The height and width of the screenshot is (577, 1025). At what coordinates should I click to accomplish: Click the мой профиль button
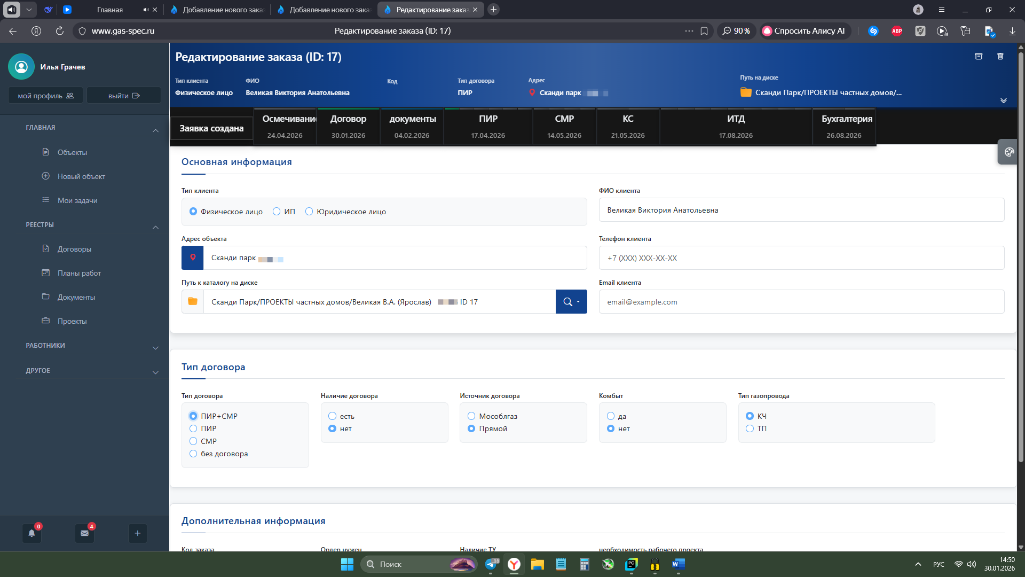[46, 95]
